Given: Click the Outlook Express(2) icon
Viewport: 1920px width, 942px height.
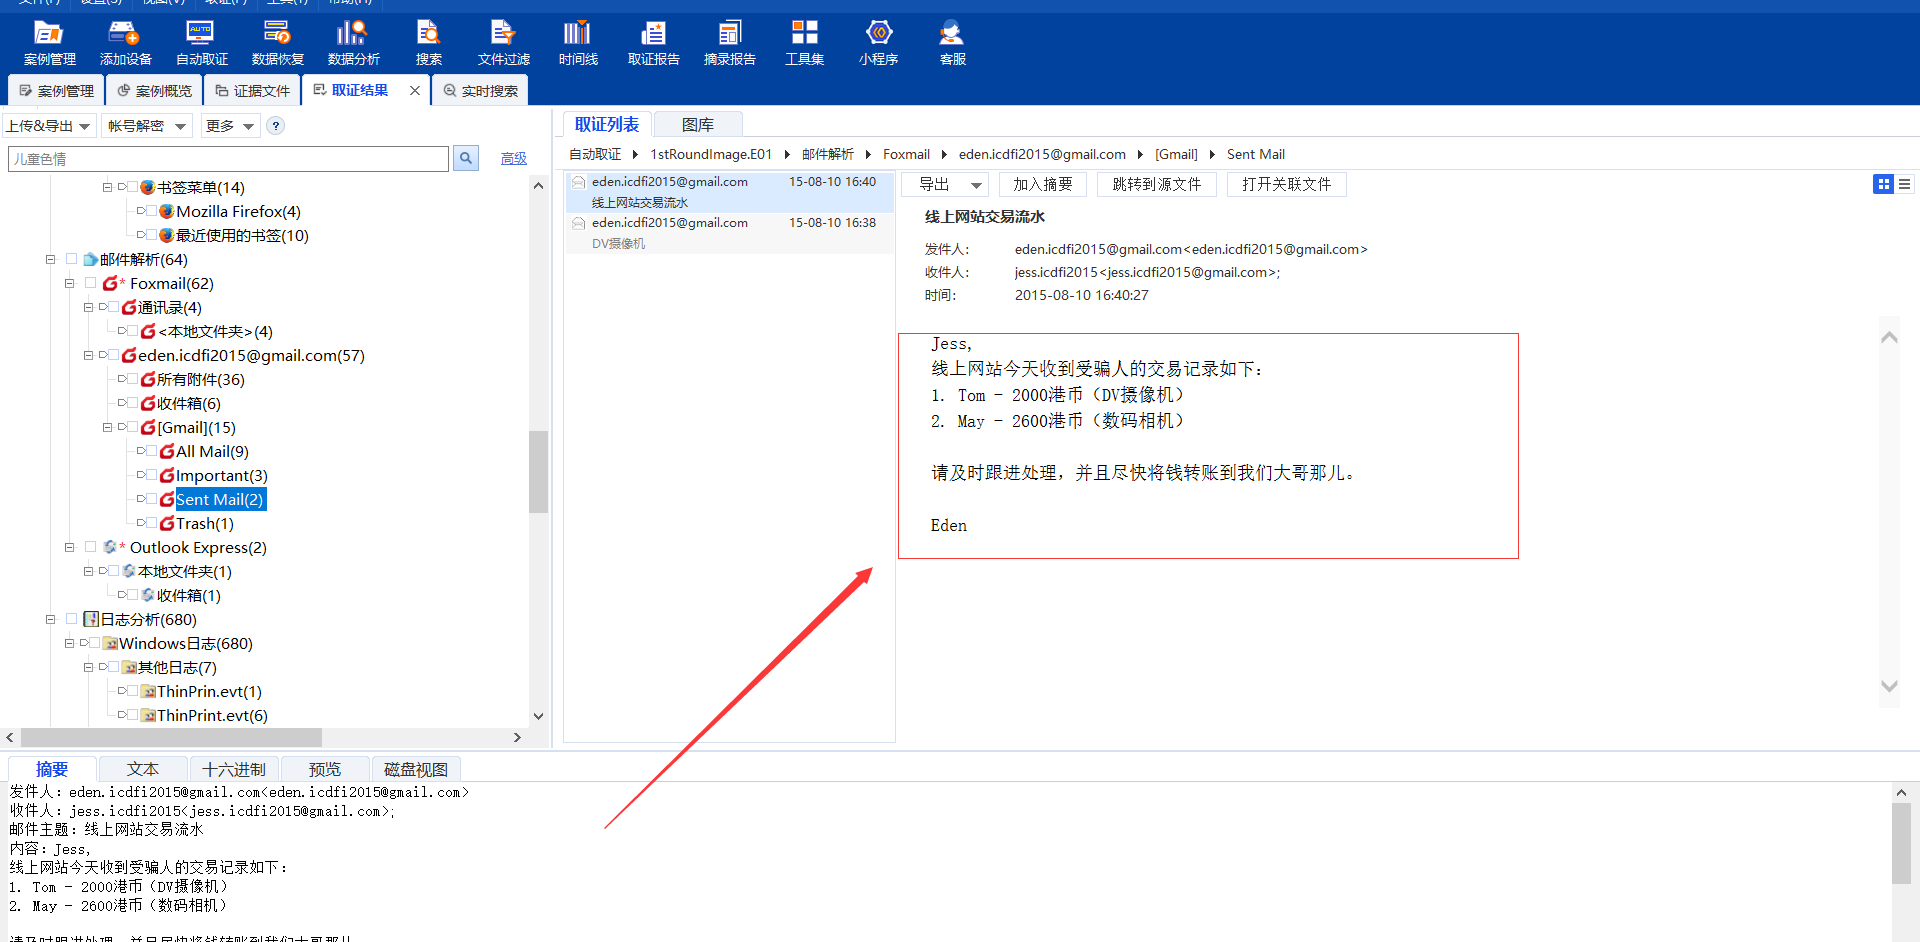Looking at the screenshot, I should (x=110, y=547).
